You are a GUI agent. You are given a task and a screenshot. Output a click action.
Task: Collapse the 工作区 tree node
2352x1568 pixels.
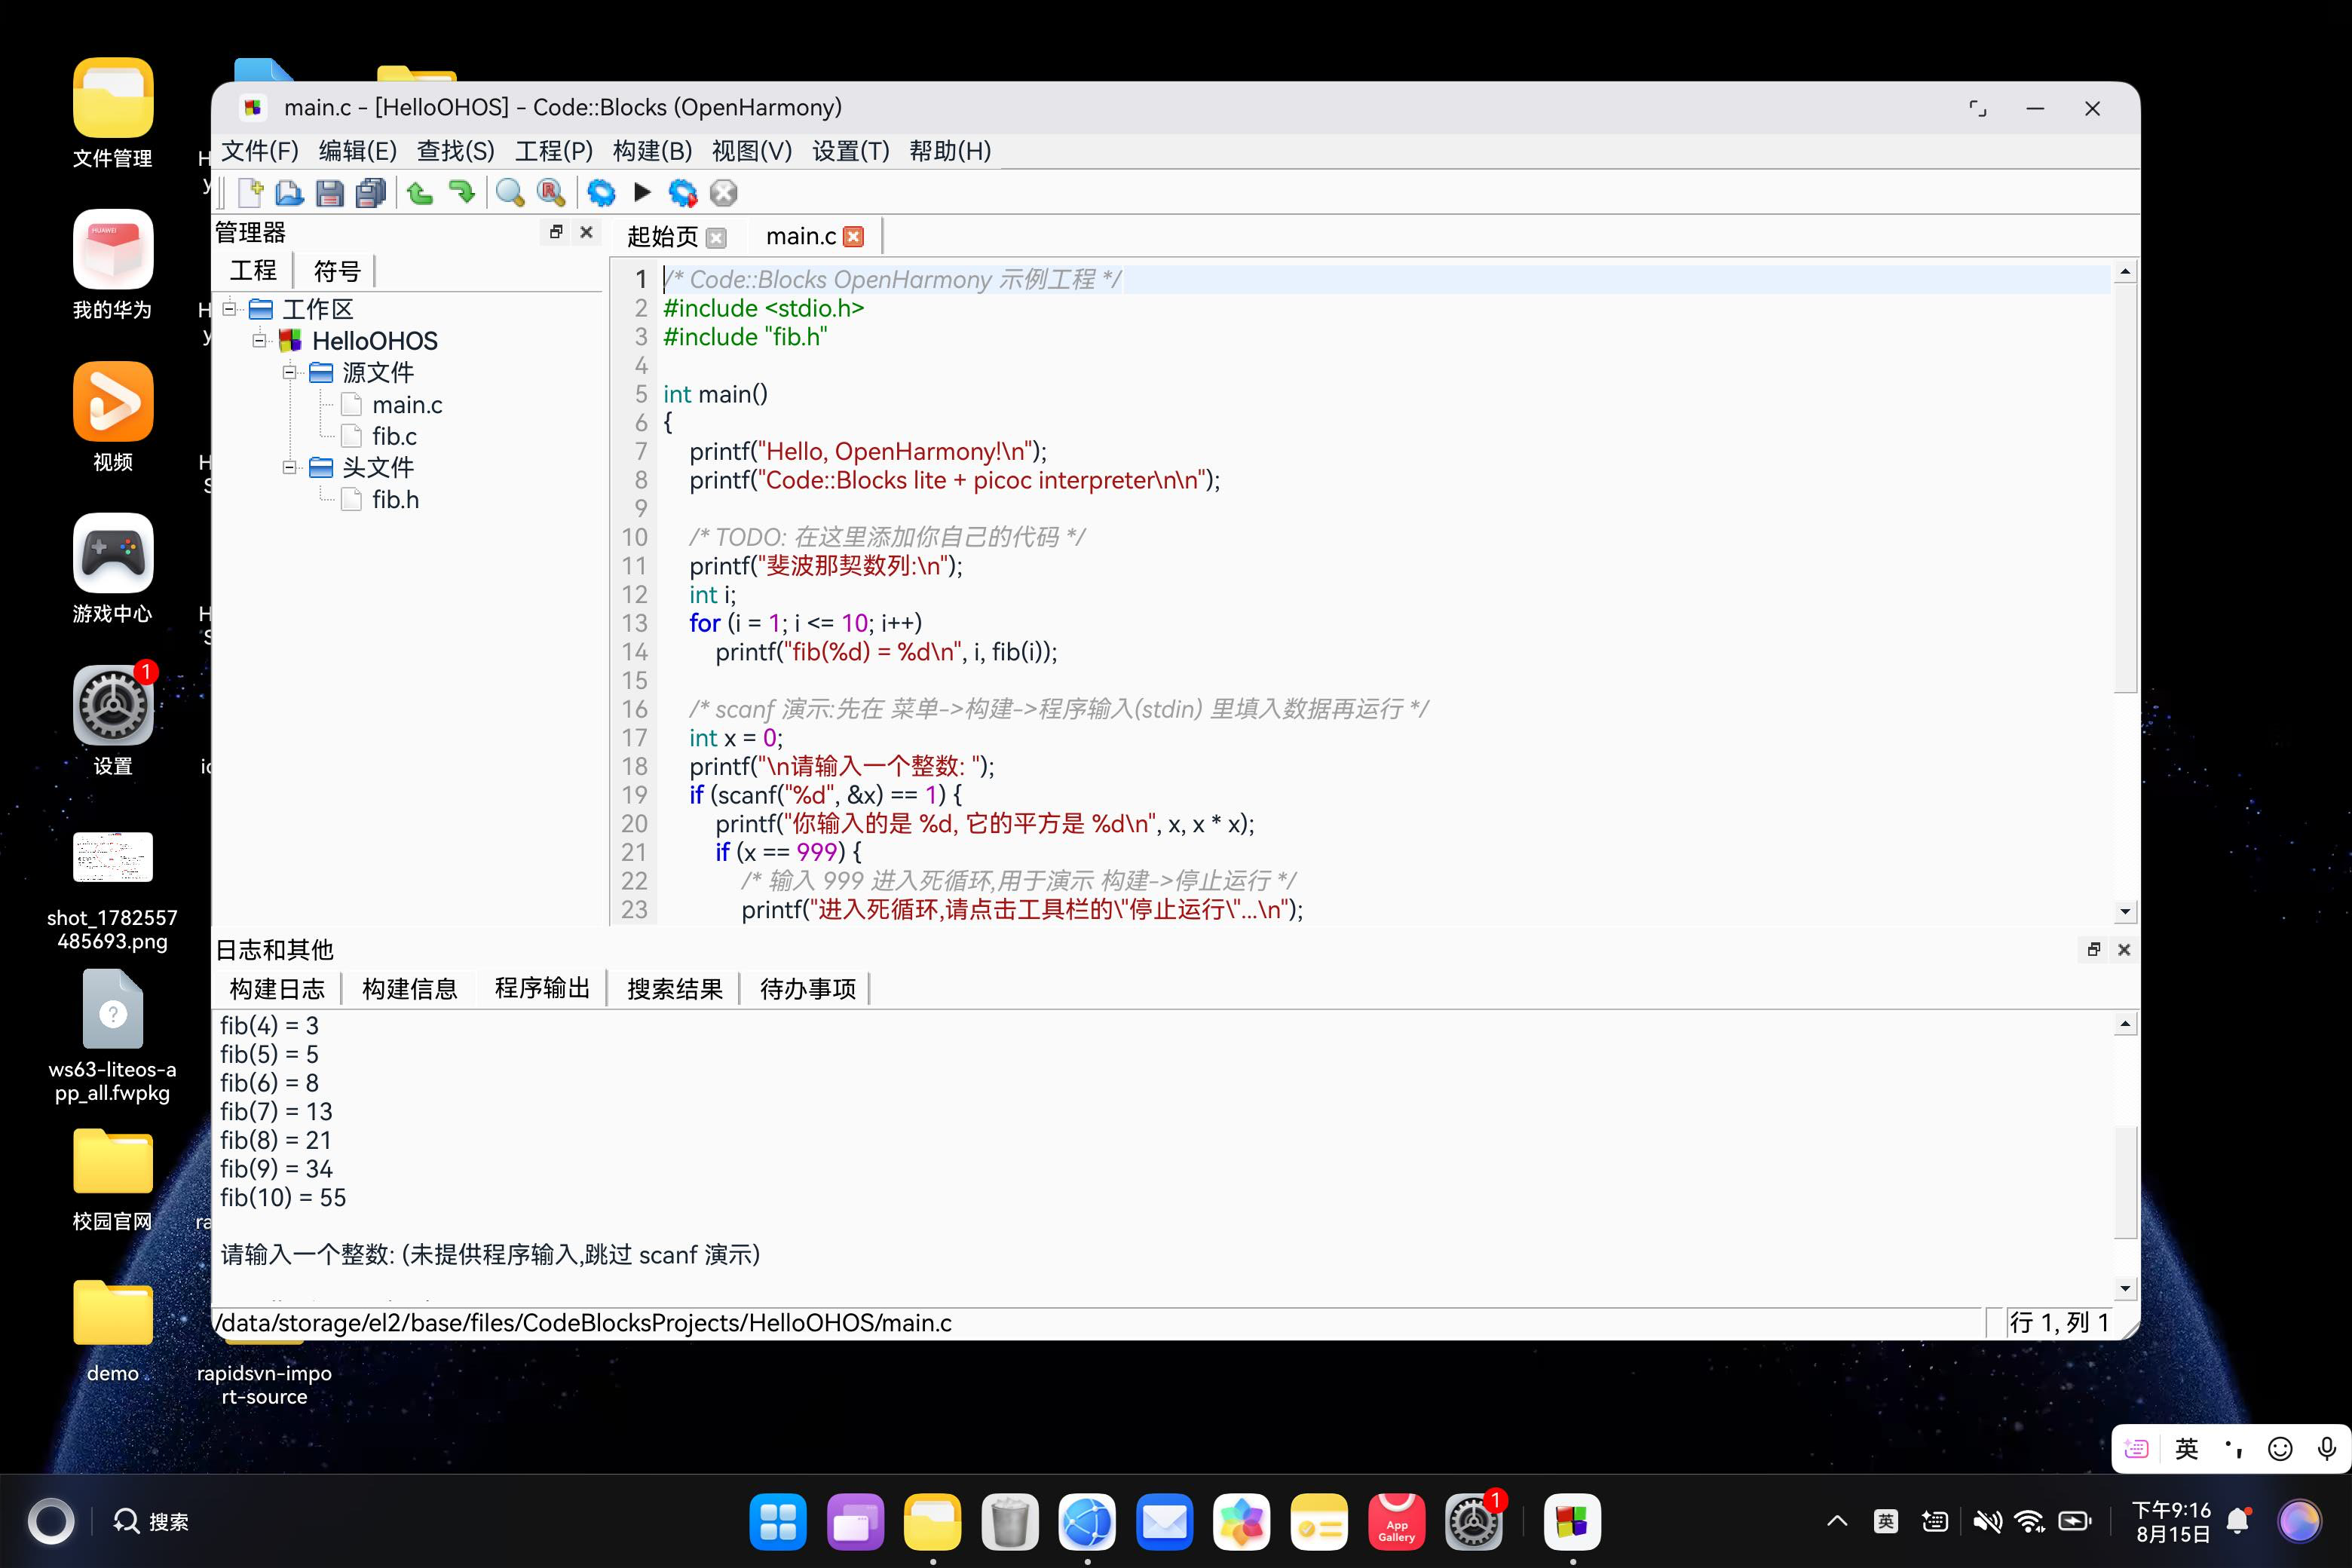[229, 308]
